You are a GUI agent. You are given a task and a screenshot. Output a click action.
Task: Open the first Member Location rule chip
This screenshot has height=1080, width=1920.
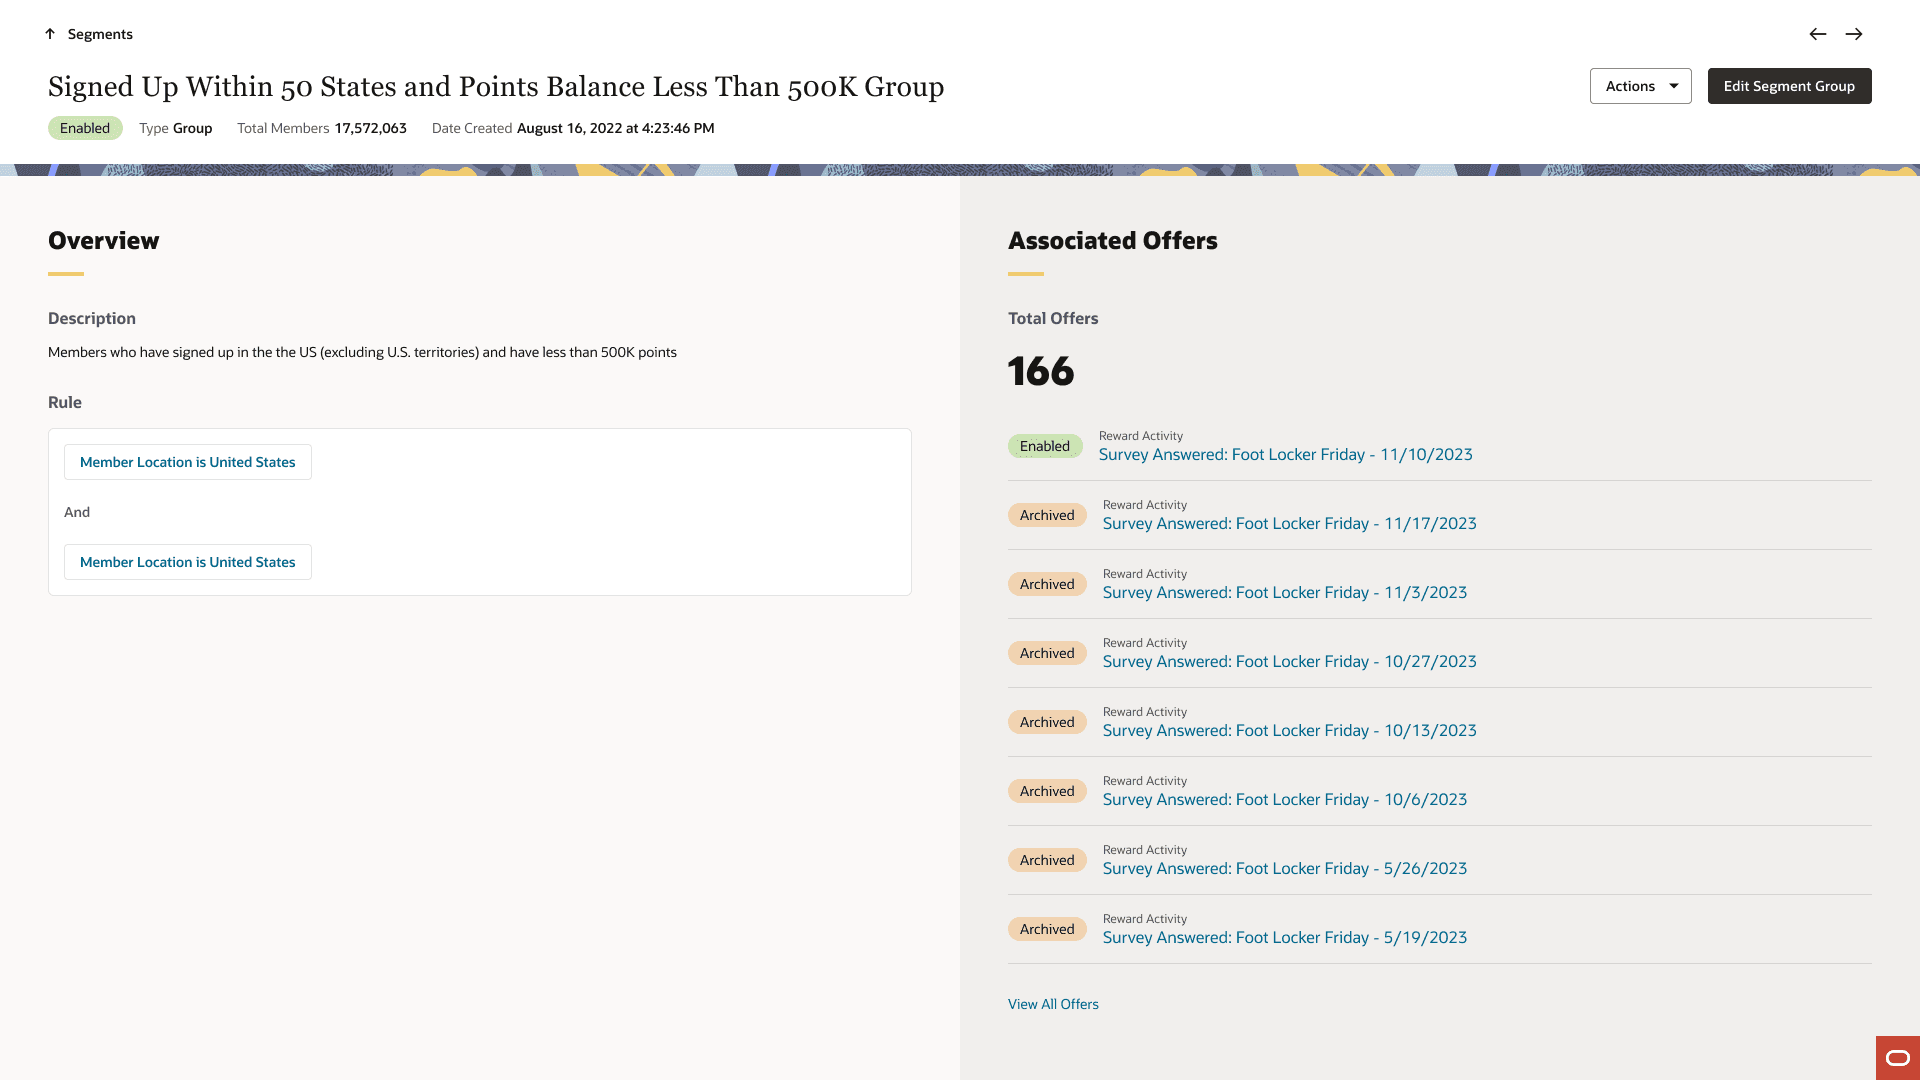click(188, 462)
